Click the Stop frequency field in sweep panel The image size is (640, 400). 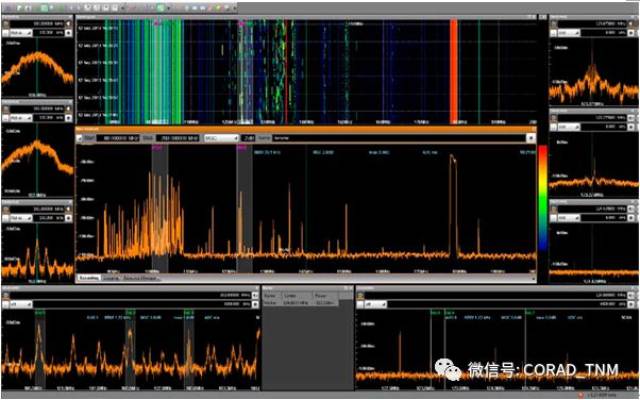coord(177,138)
